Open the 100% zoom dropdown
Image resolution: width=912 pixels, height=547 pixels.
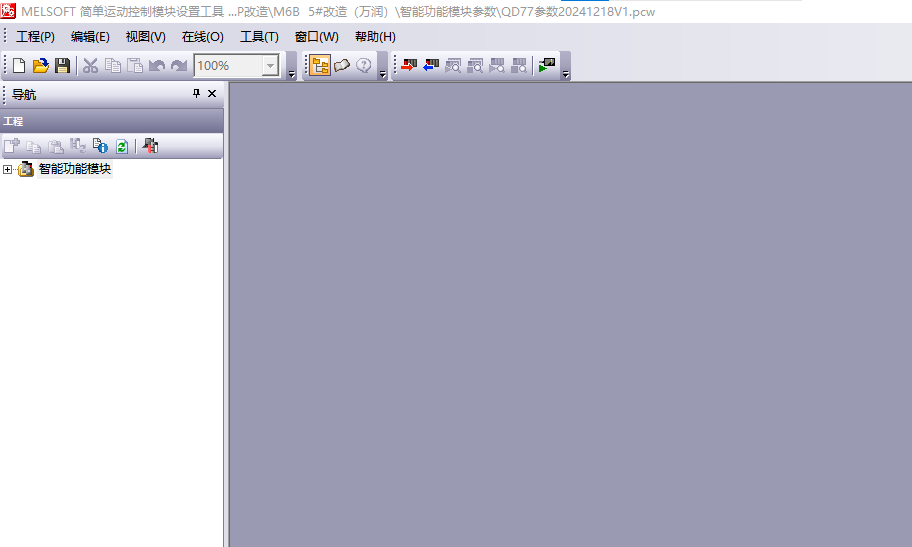(x=270, y=66)
